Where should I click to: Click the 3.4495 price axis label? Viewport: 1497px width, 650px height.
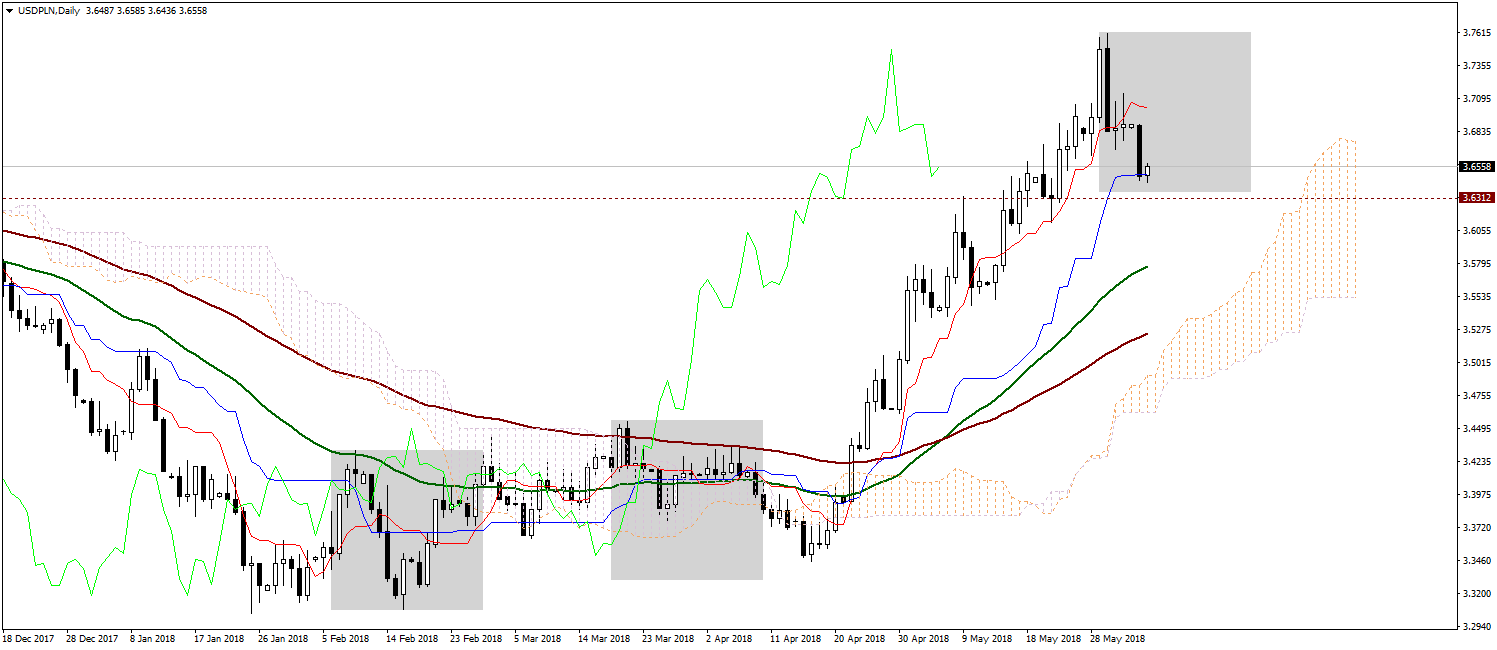point(1477,429)
